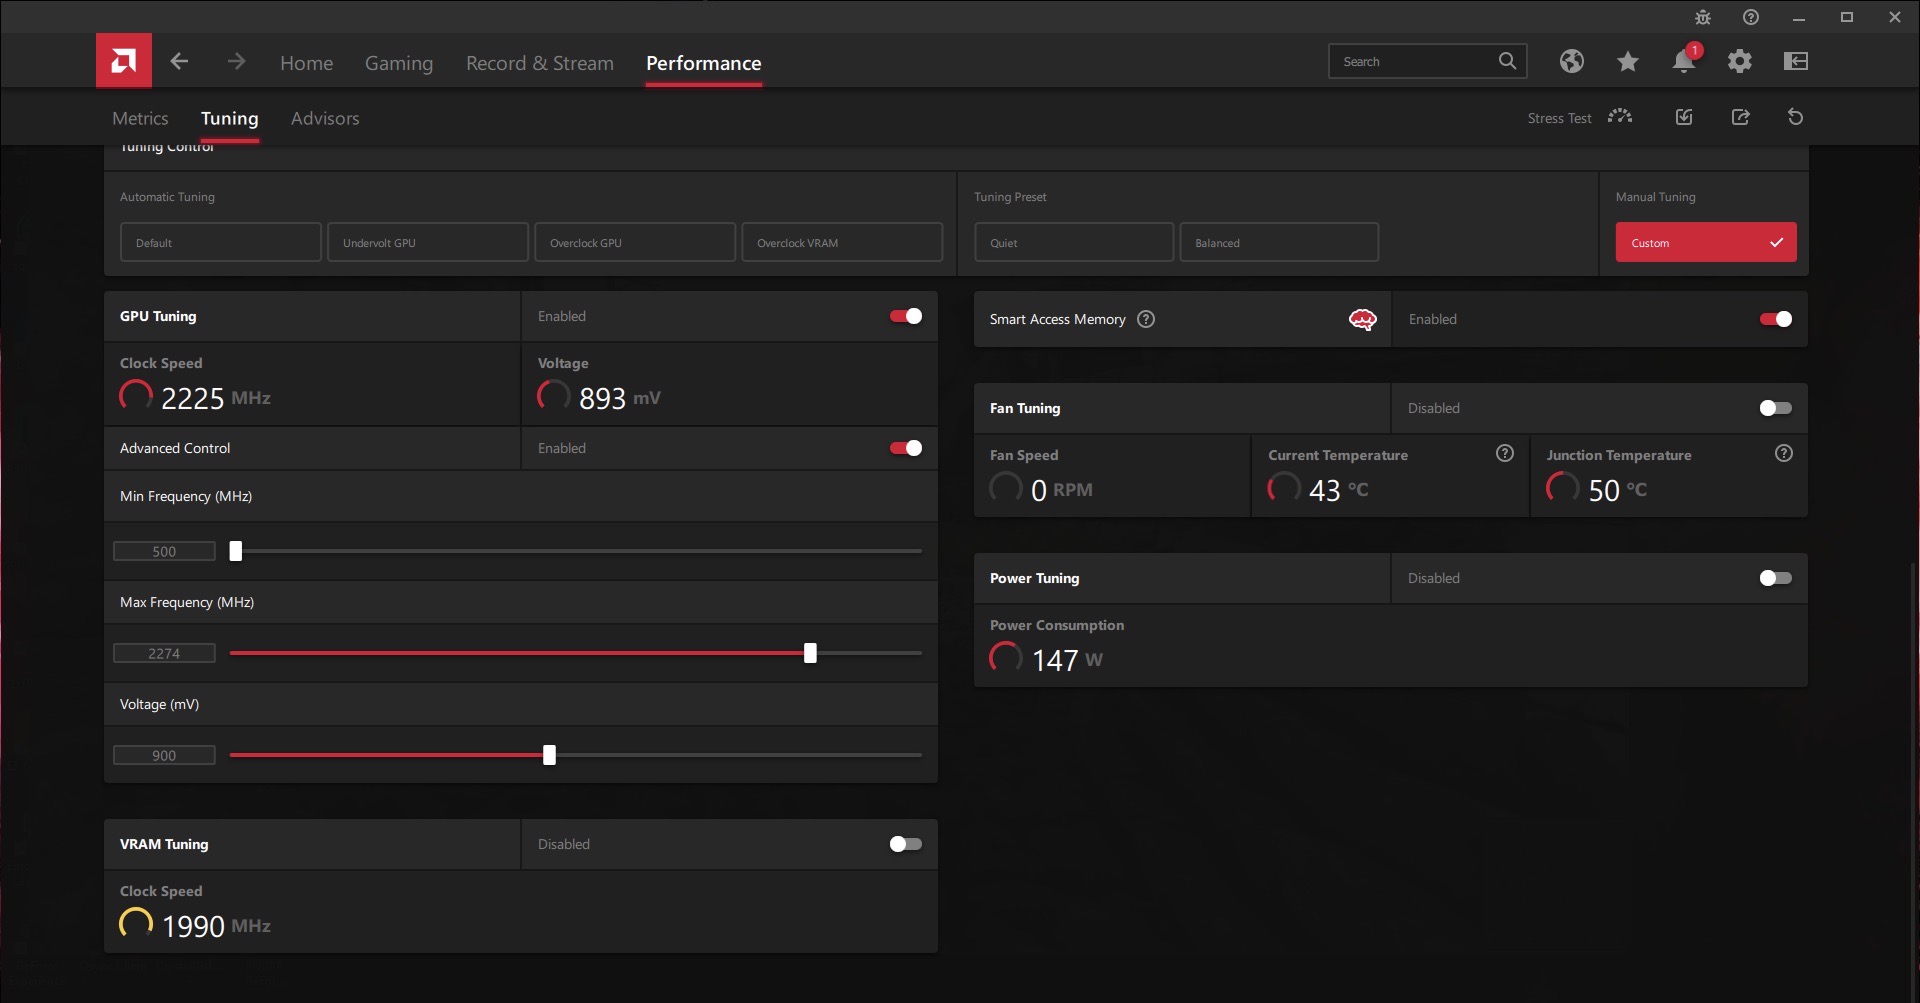Enable Power Tuning
Viewport: 1920px width, 1003px height.
pyautogui.click(x=1774, y=578)
